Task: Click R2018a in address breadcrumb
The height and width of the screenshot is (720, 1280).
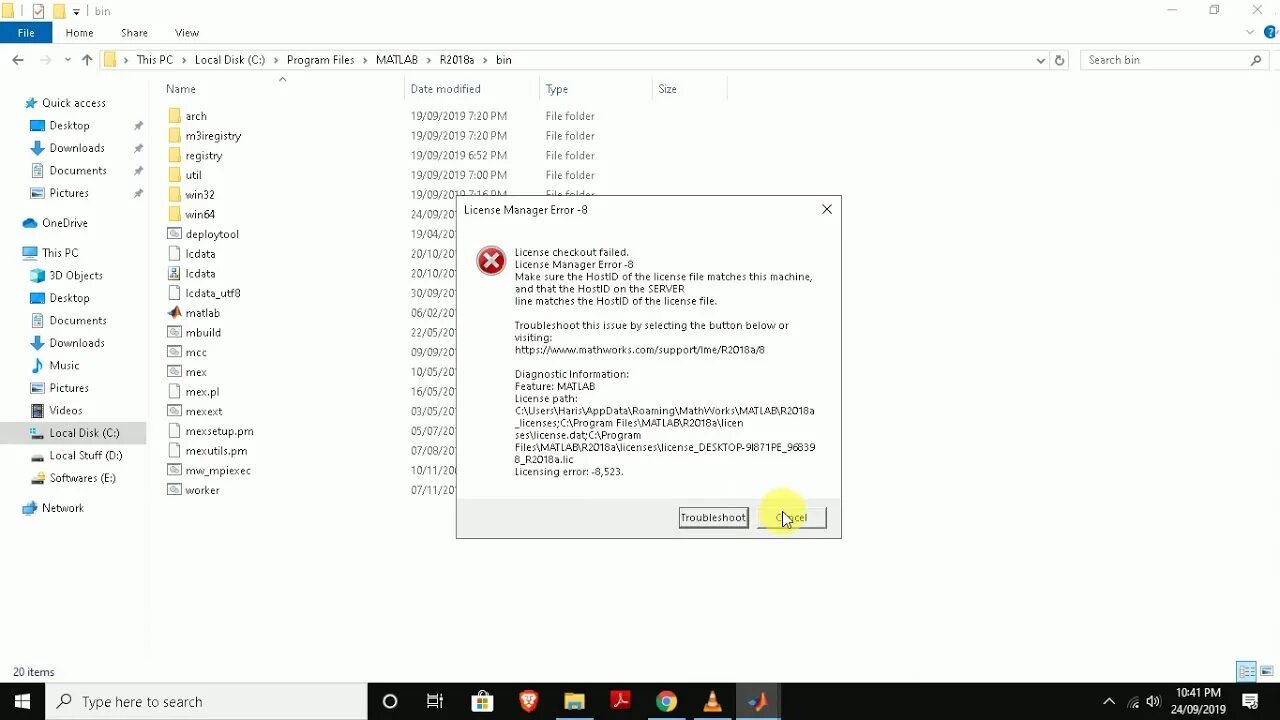Action: pyautogui.click(x=457, y=60)
